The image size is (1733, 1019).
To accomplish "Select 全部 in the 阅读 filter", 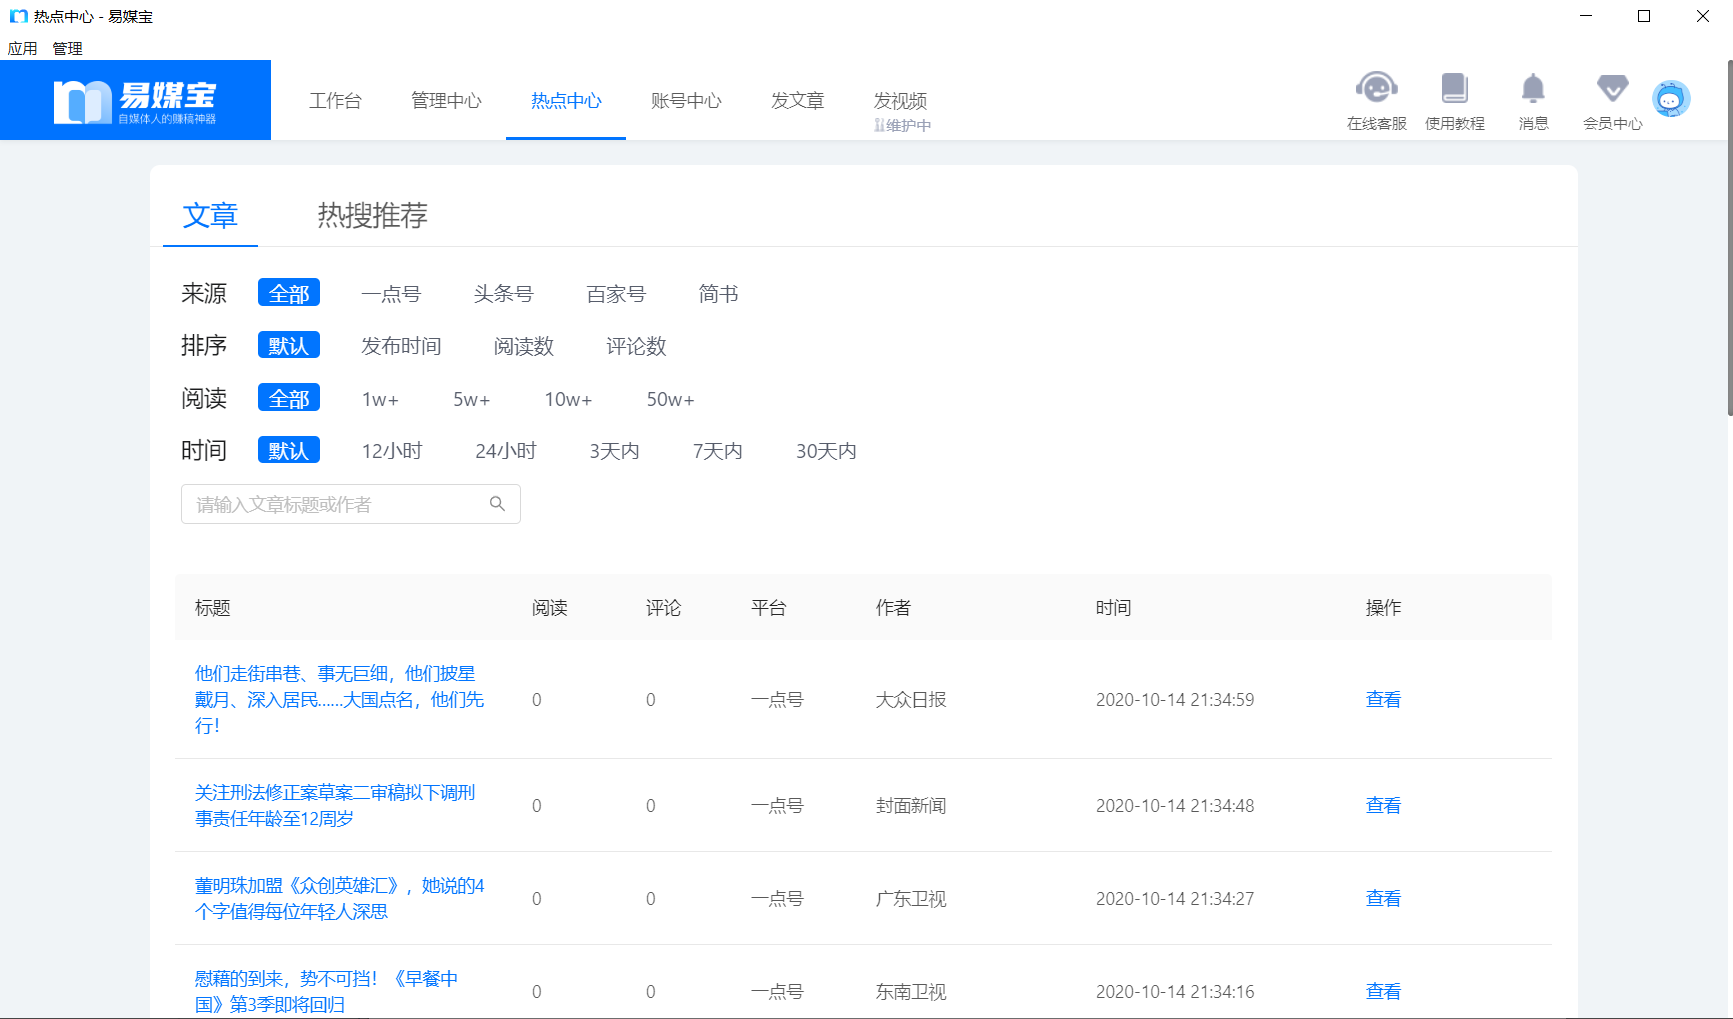I will [x=289, y=398].
